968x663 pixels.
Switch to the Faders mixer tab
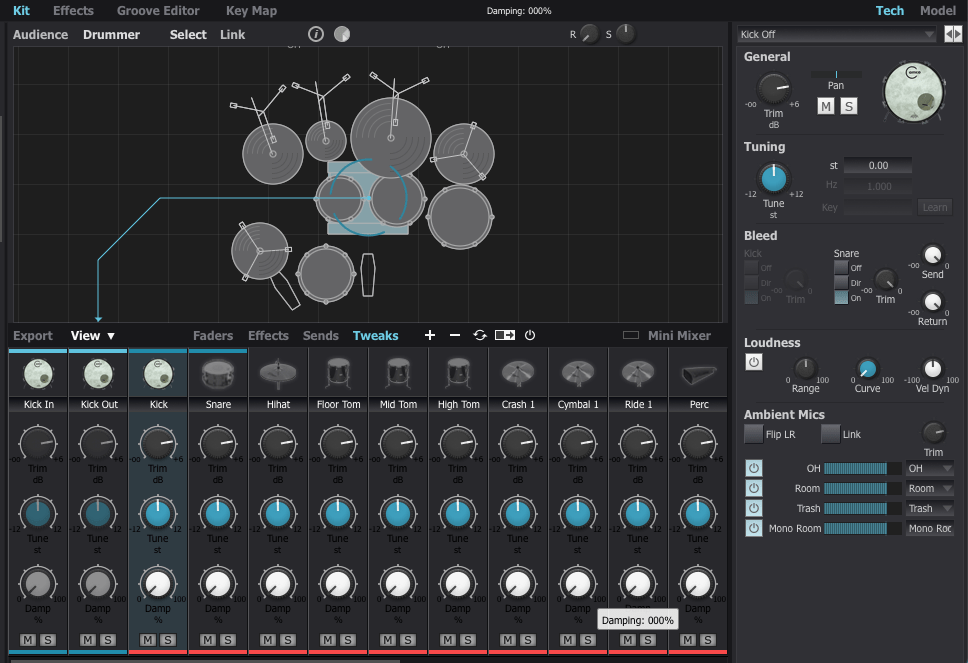[213, 336]
